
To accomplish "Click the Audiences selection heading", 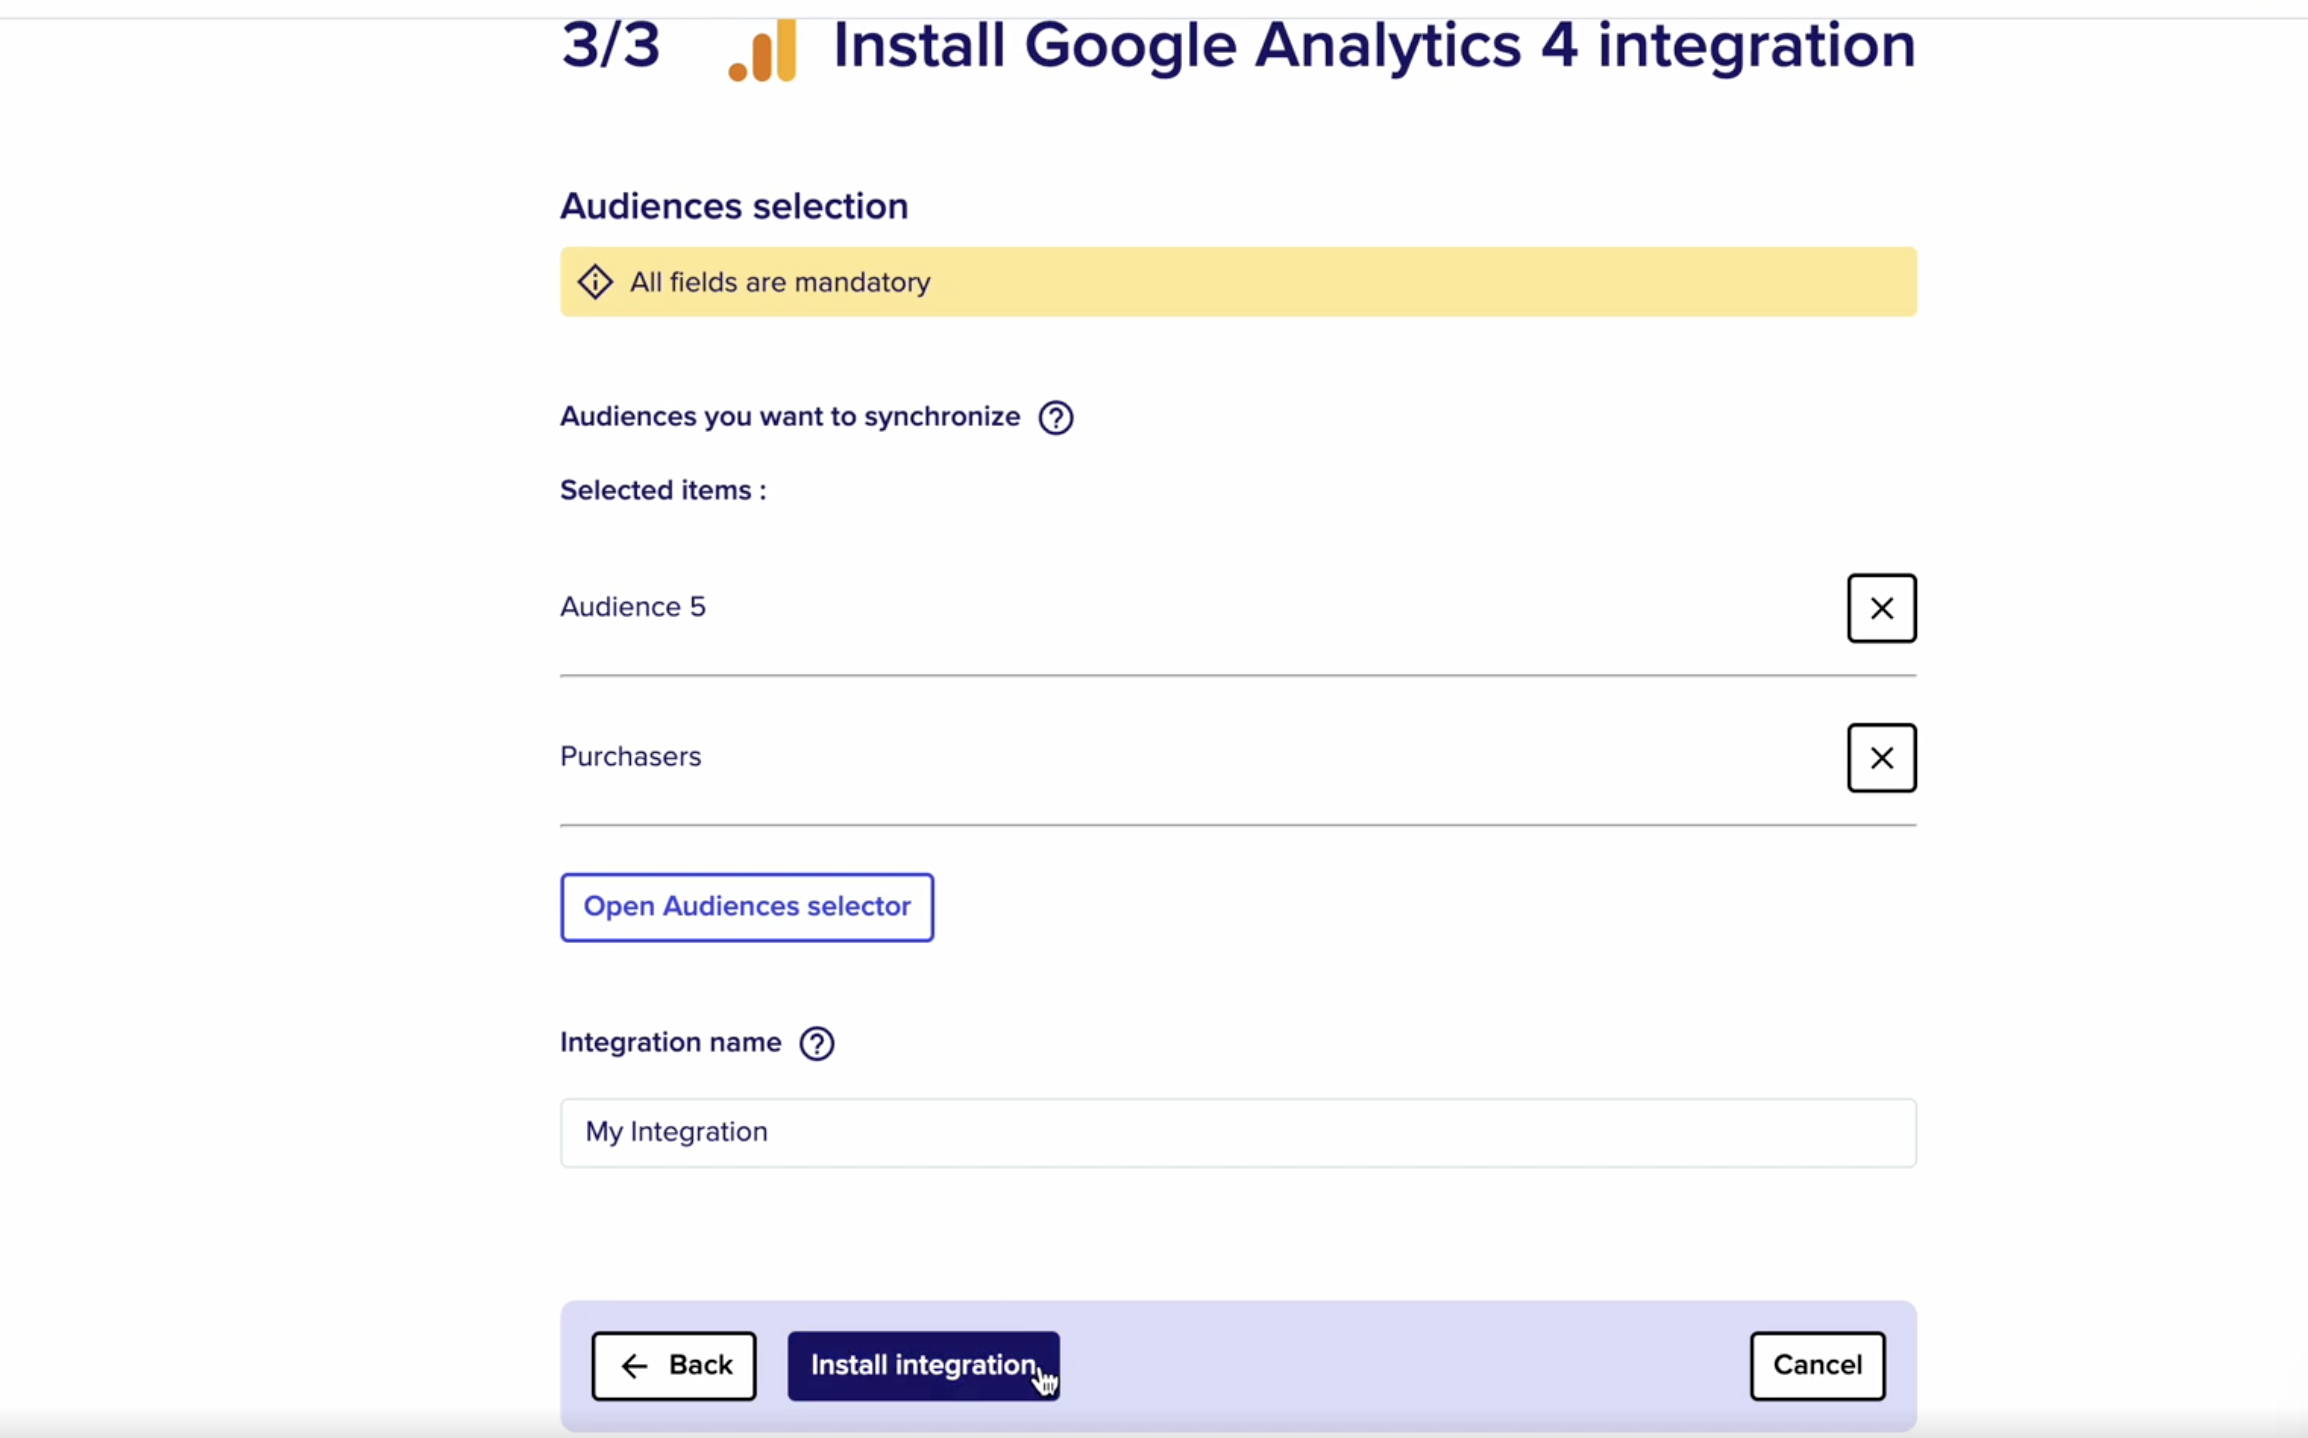I will 733,205.
